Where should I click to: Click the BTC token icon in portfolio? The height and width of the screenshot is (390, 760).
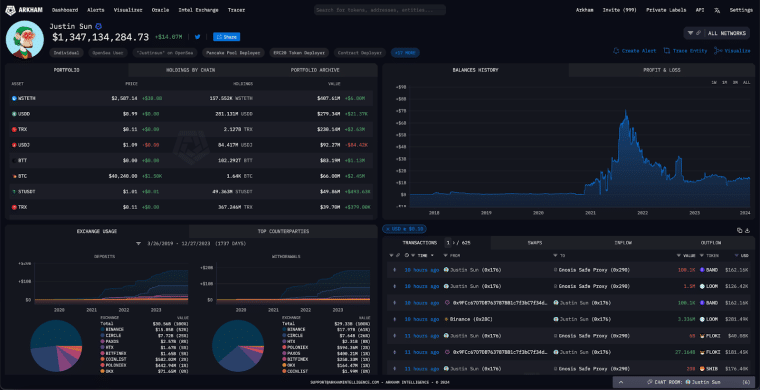click(x=14, y=176)
